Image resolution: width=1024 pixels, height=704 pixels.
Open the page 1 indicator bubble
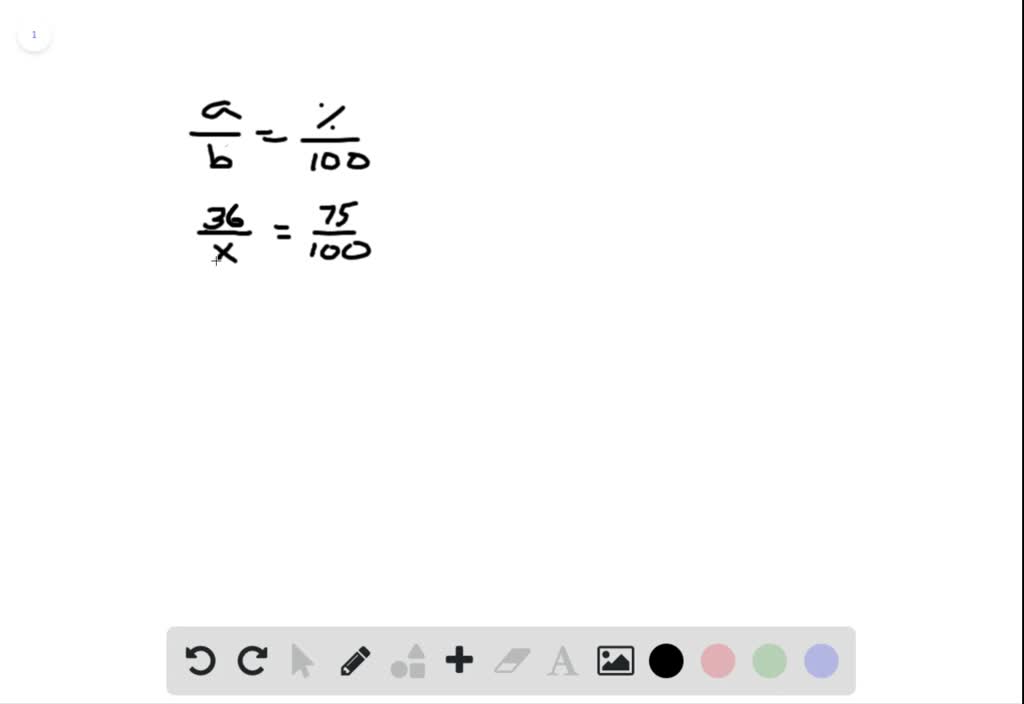34,35
